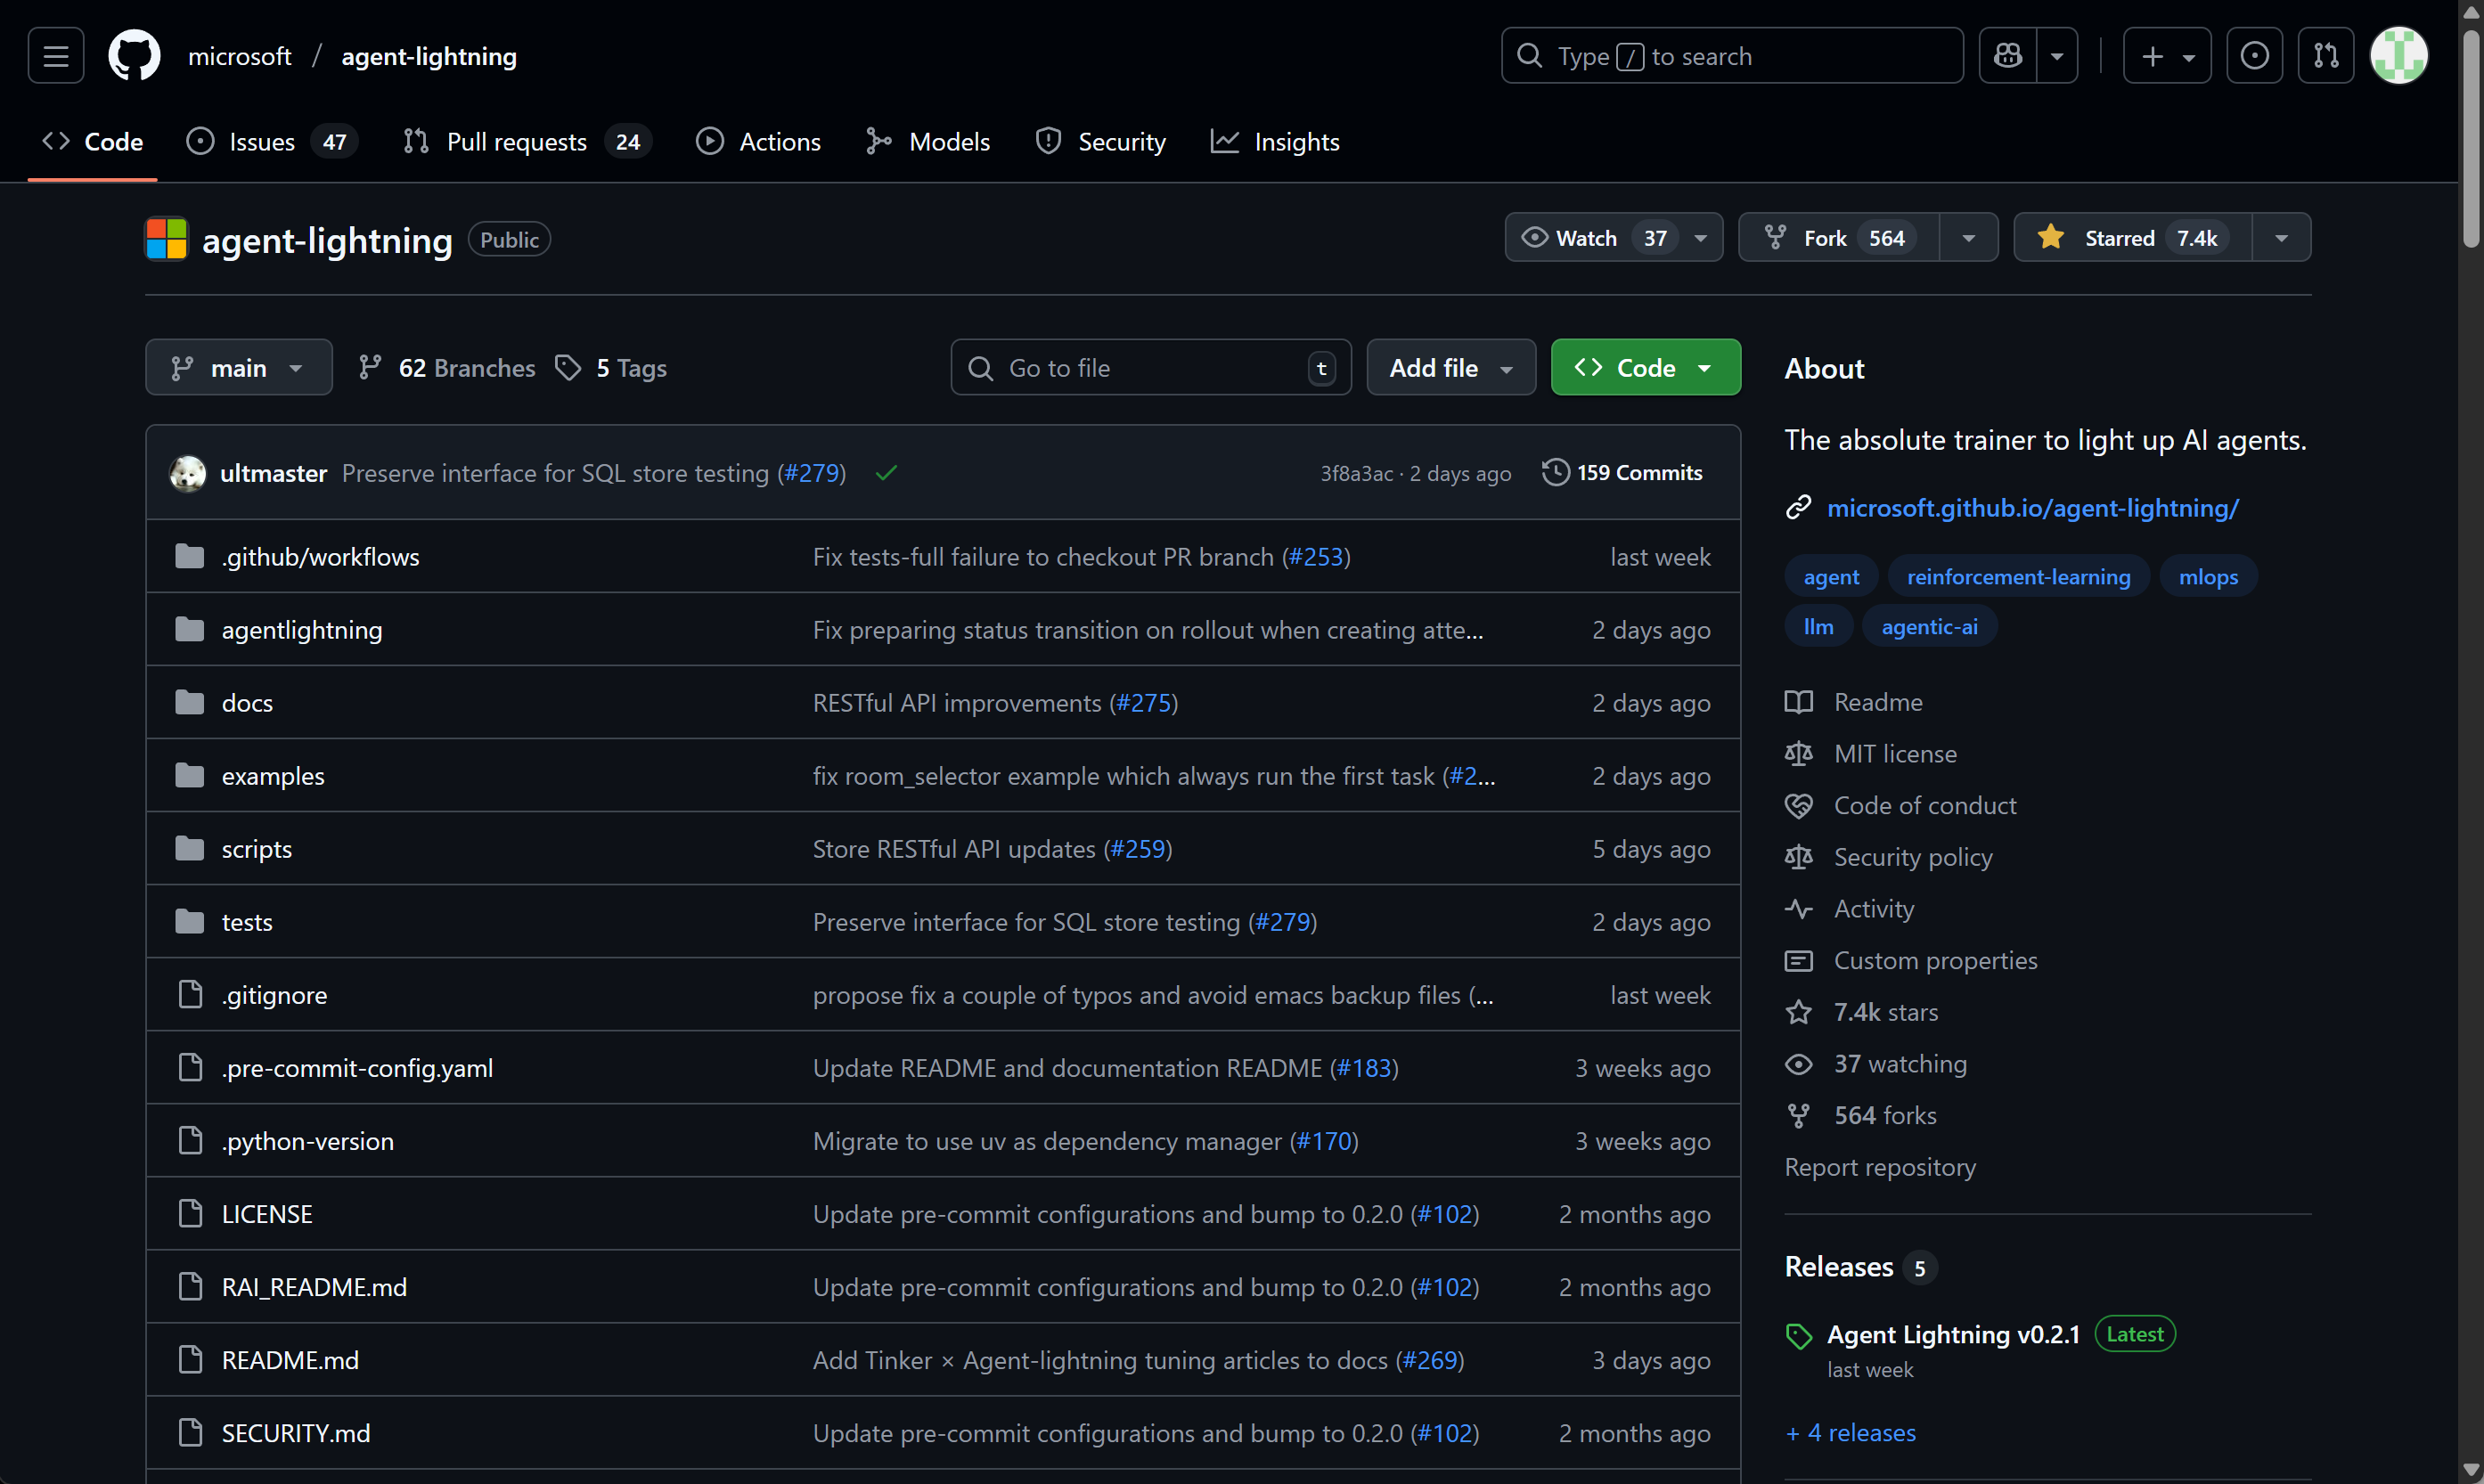Open the hamburger navigation menu
Screen dimensions: 2484x1484
point(55,56)
